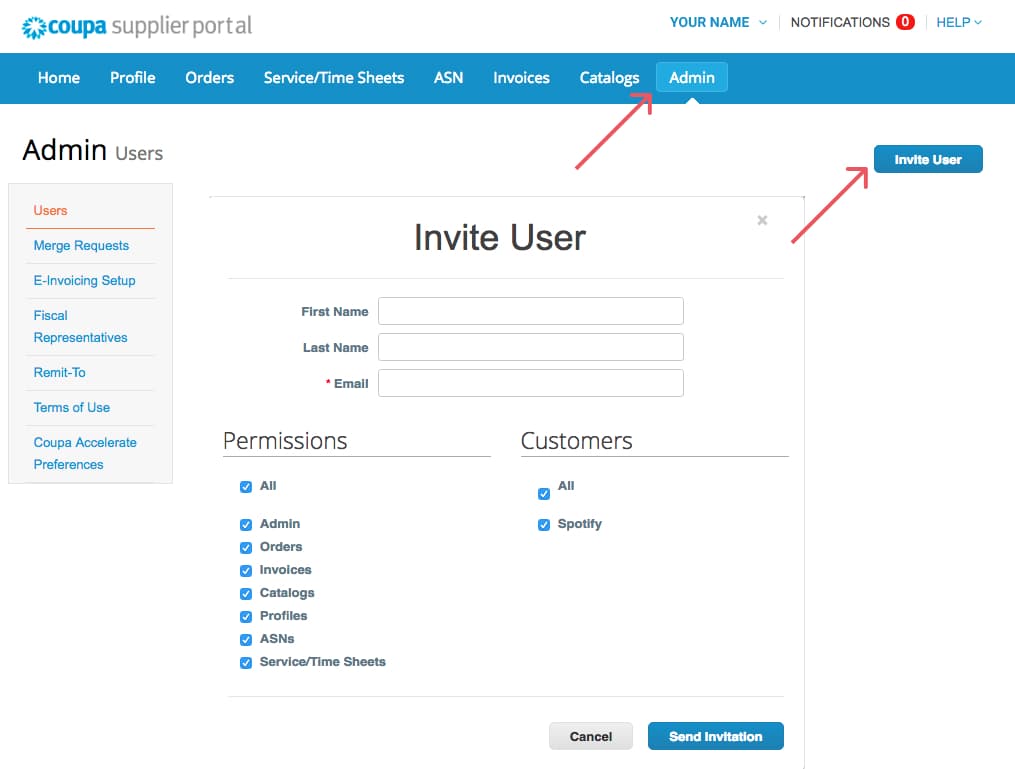Focus the Email input field
Screen dimensions: 1015x769
530,383
